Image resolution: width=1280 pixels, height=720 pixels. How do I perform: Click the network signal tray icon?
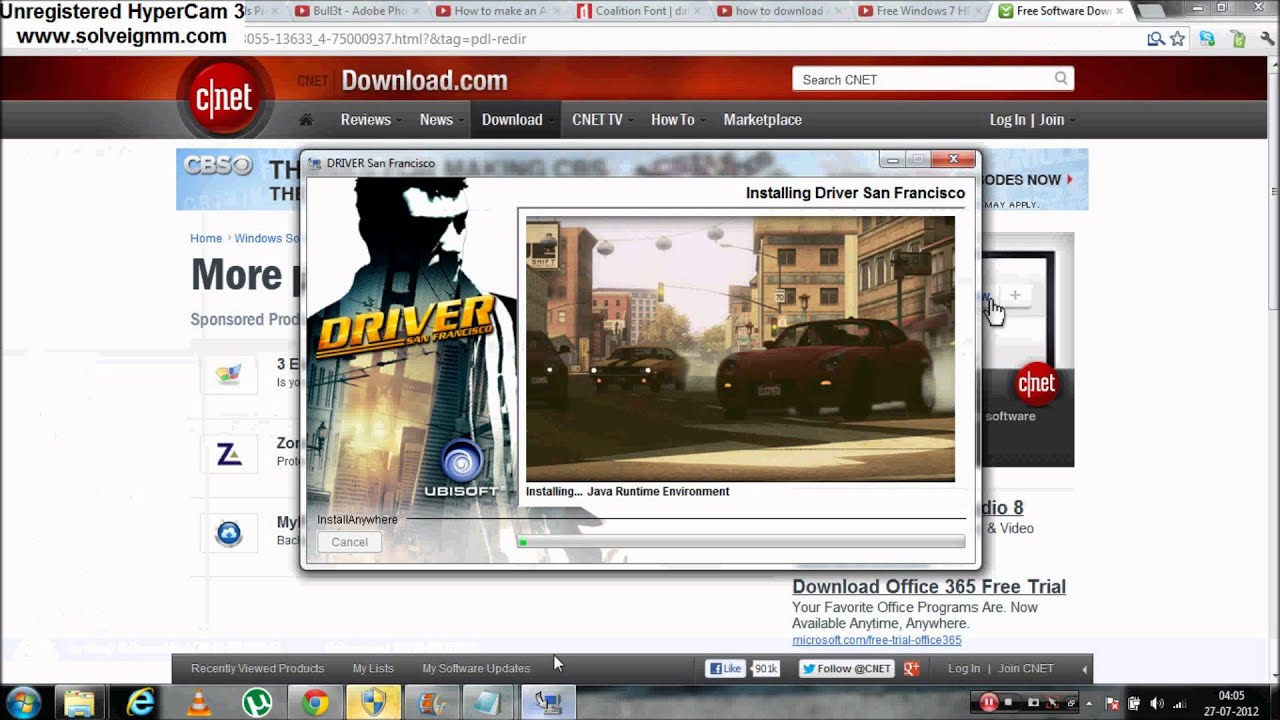pos(1178,703)
